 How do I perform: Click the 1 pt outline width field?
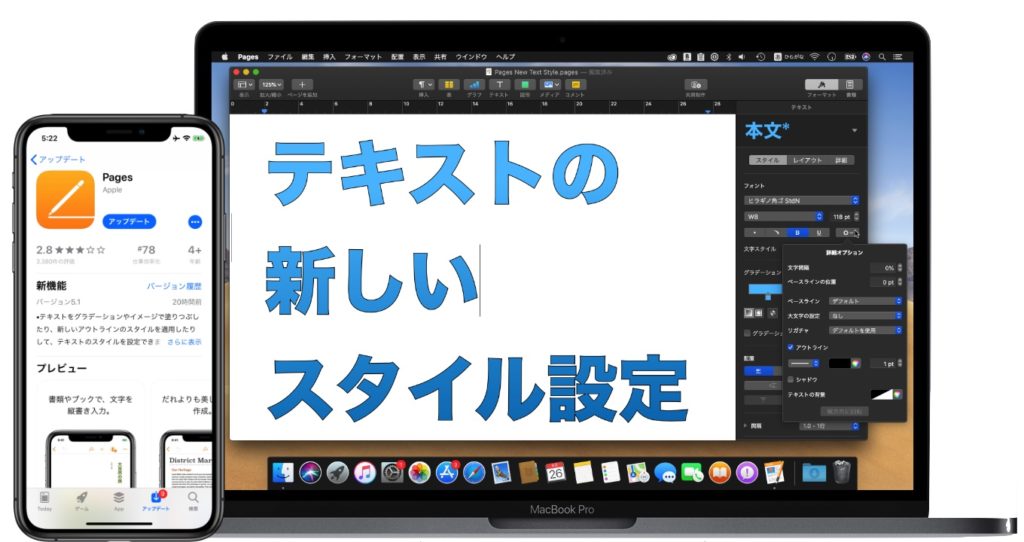[884, 363]
